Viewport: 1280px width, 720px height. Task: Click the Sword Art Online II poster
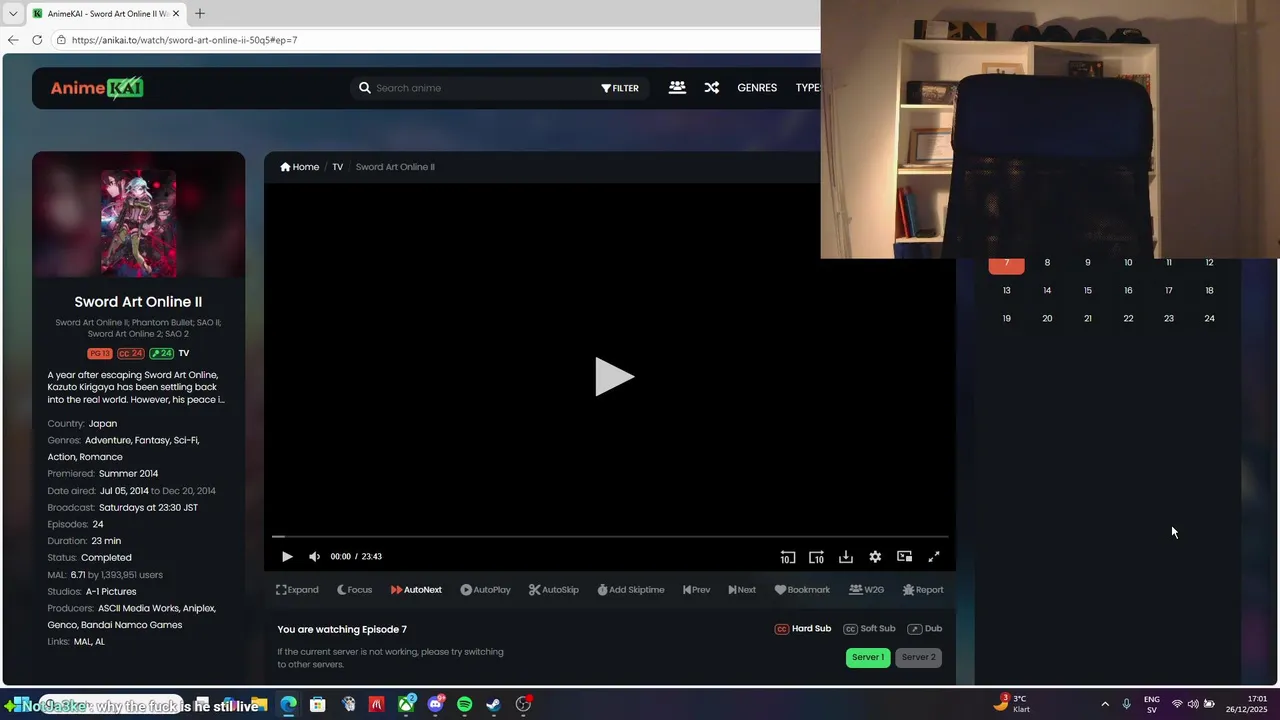coord(138,224)
